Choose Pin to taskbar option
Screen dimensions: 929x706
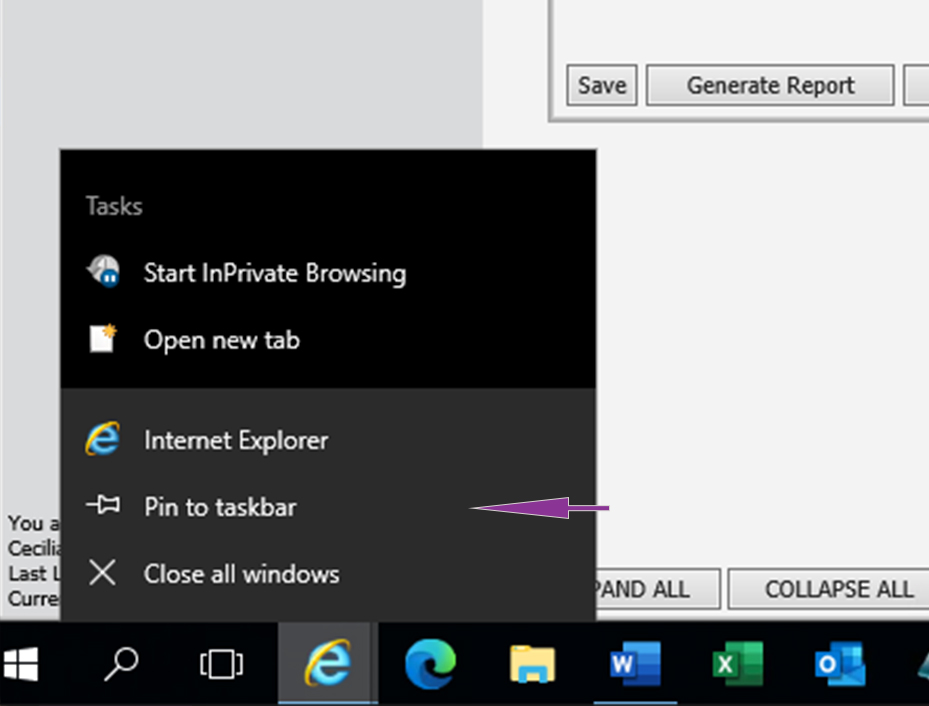pos(328,507)
